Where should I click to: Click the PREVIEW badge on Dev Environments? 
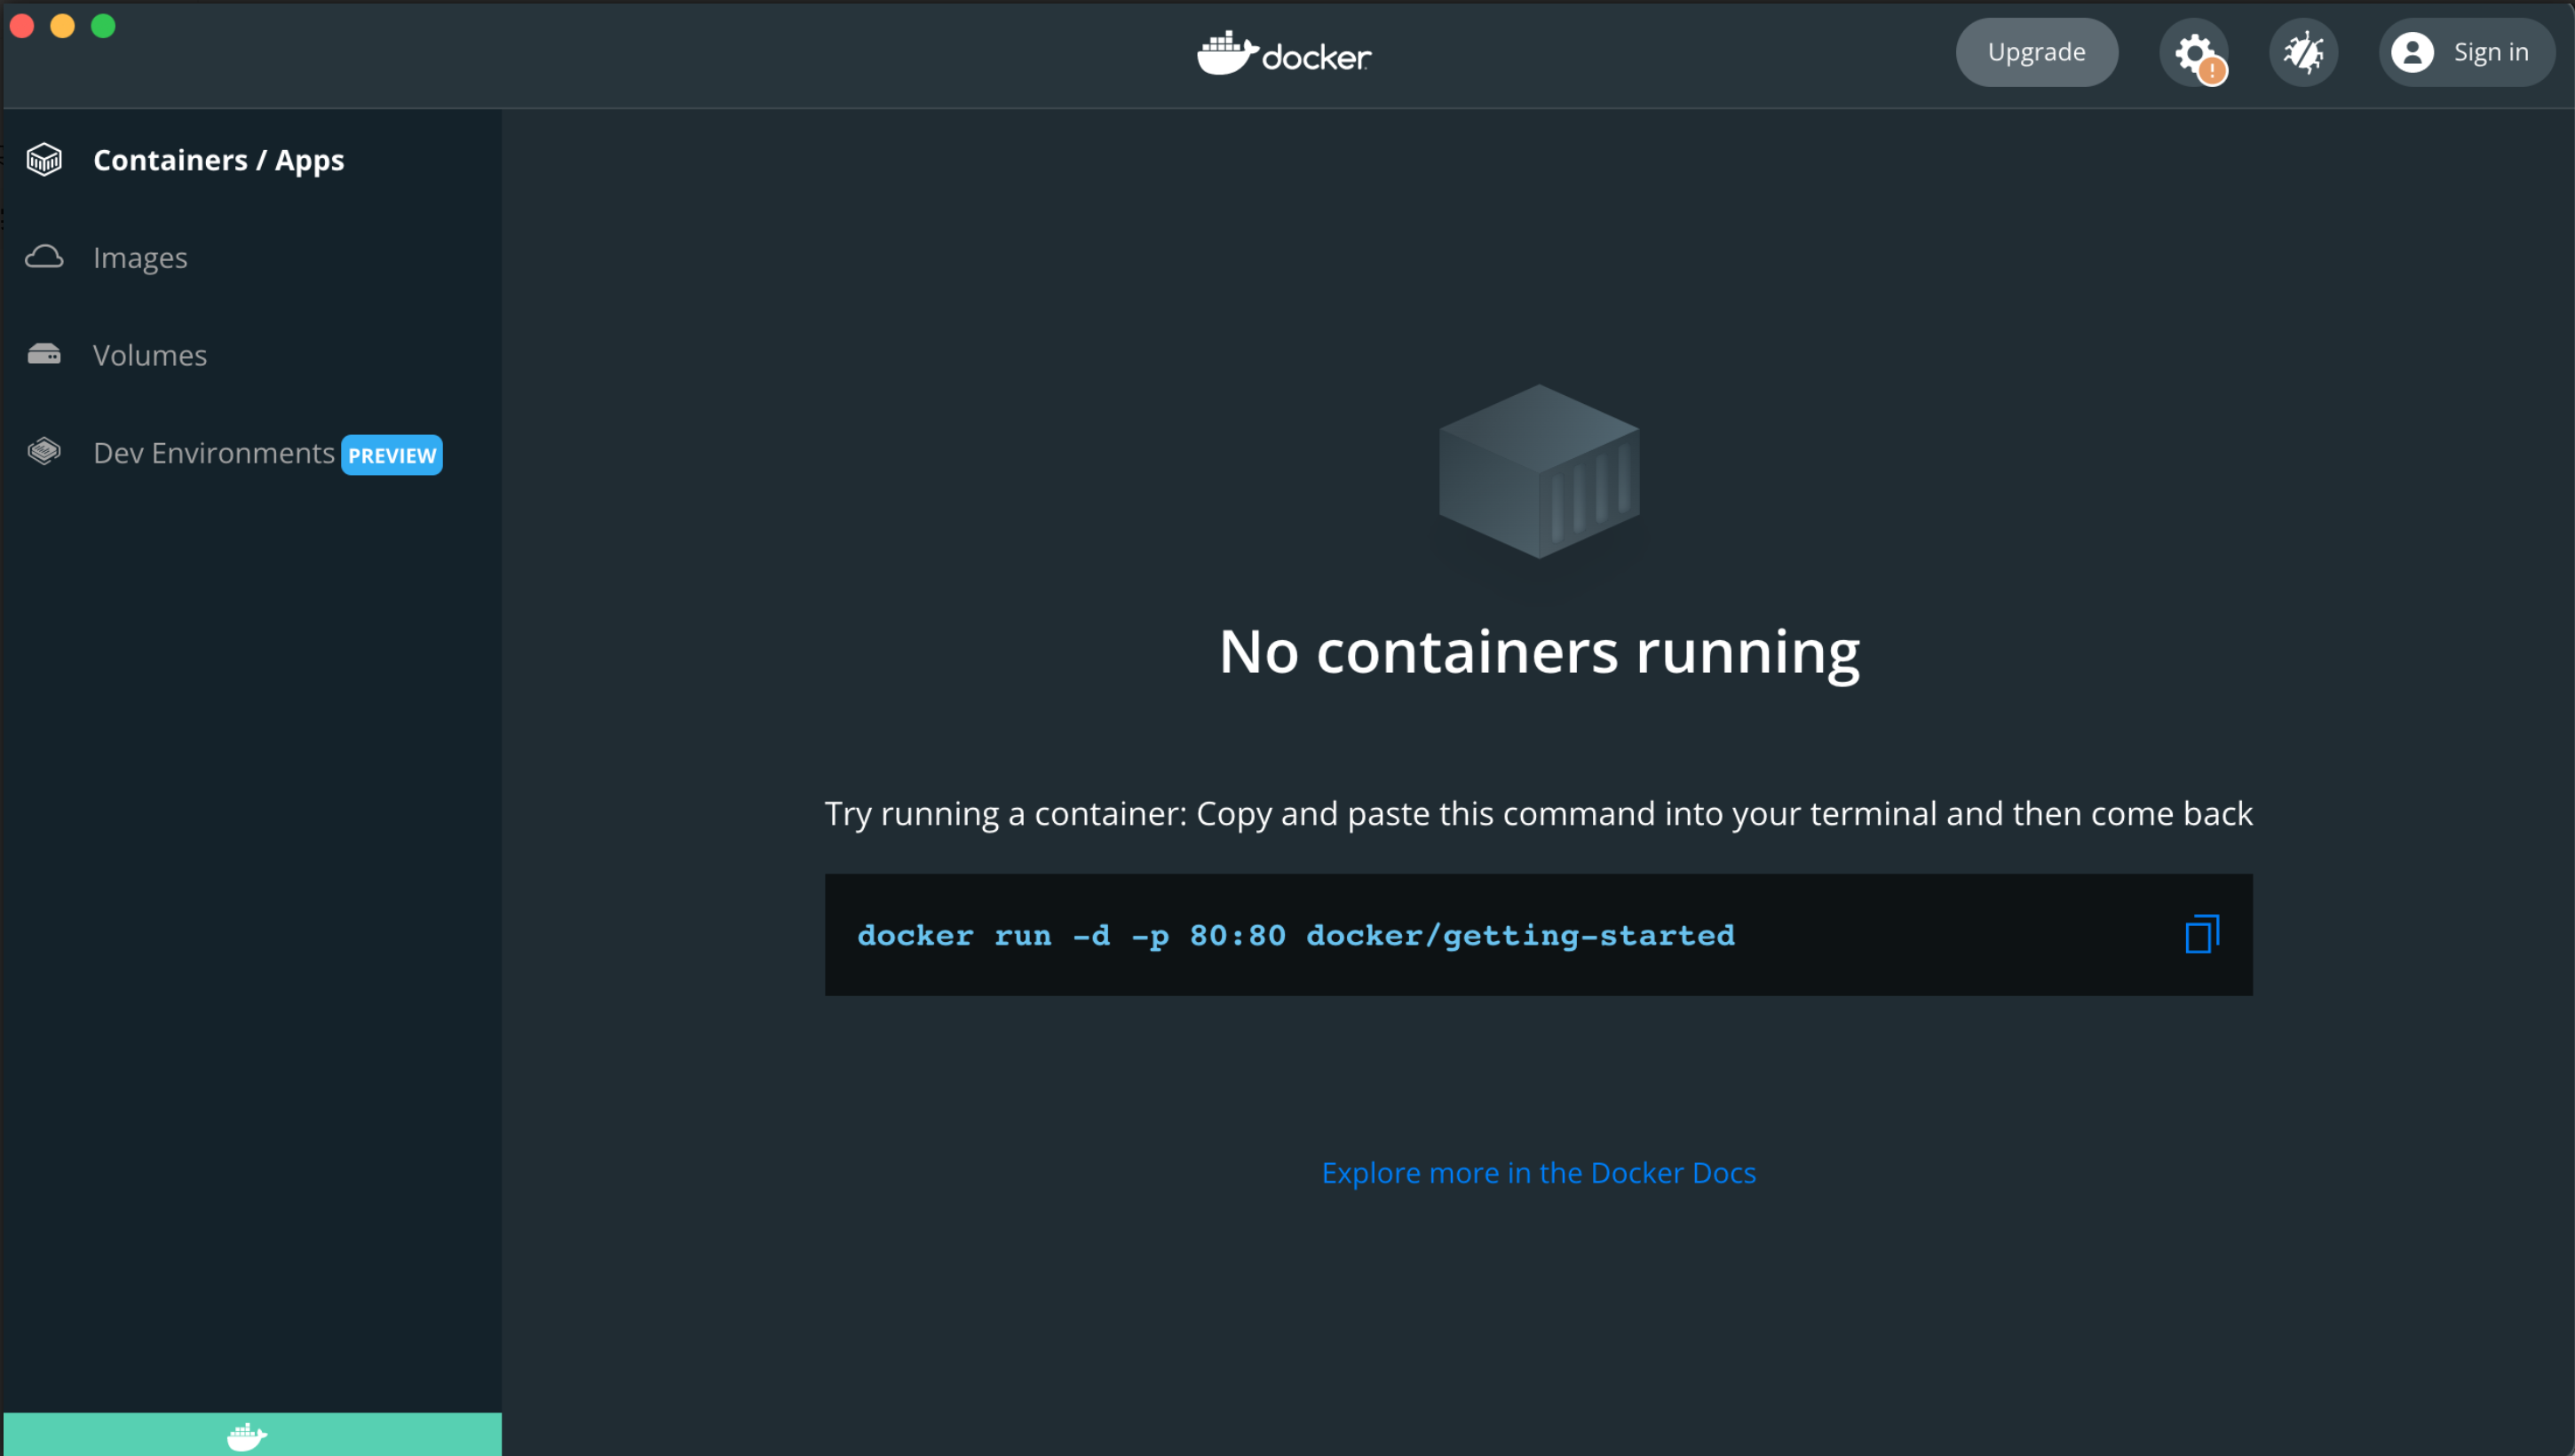391,455
